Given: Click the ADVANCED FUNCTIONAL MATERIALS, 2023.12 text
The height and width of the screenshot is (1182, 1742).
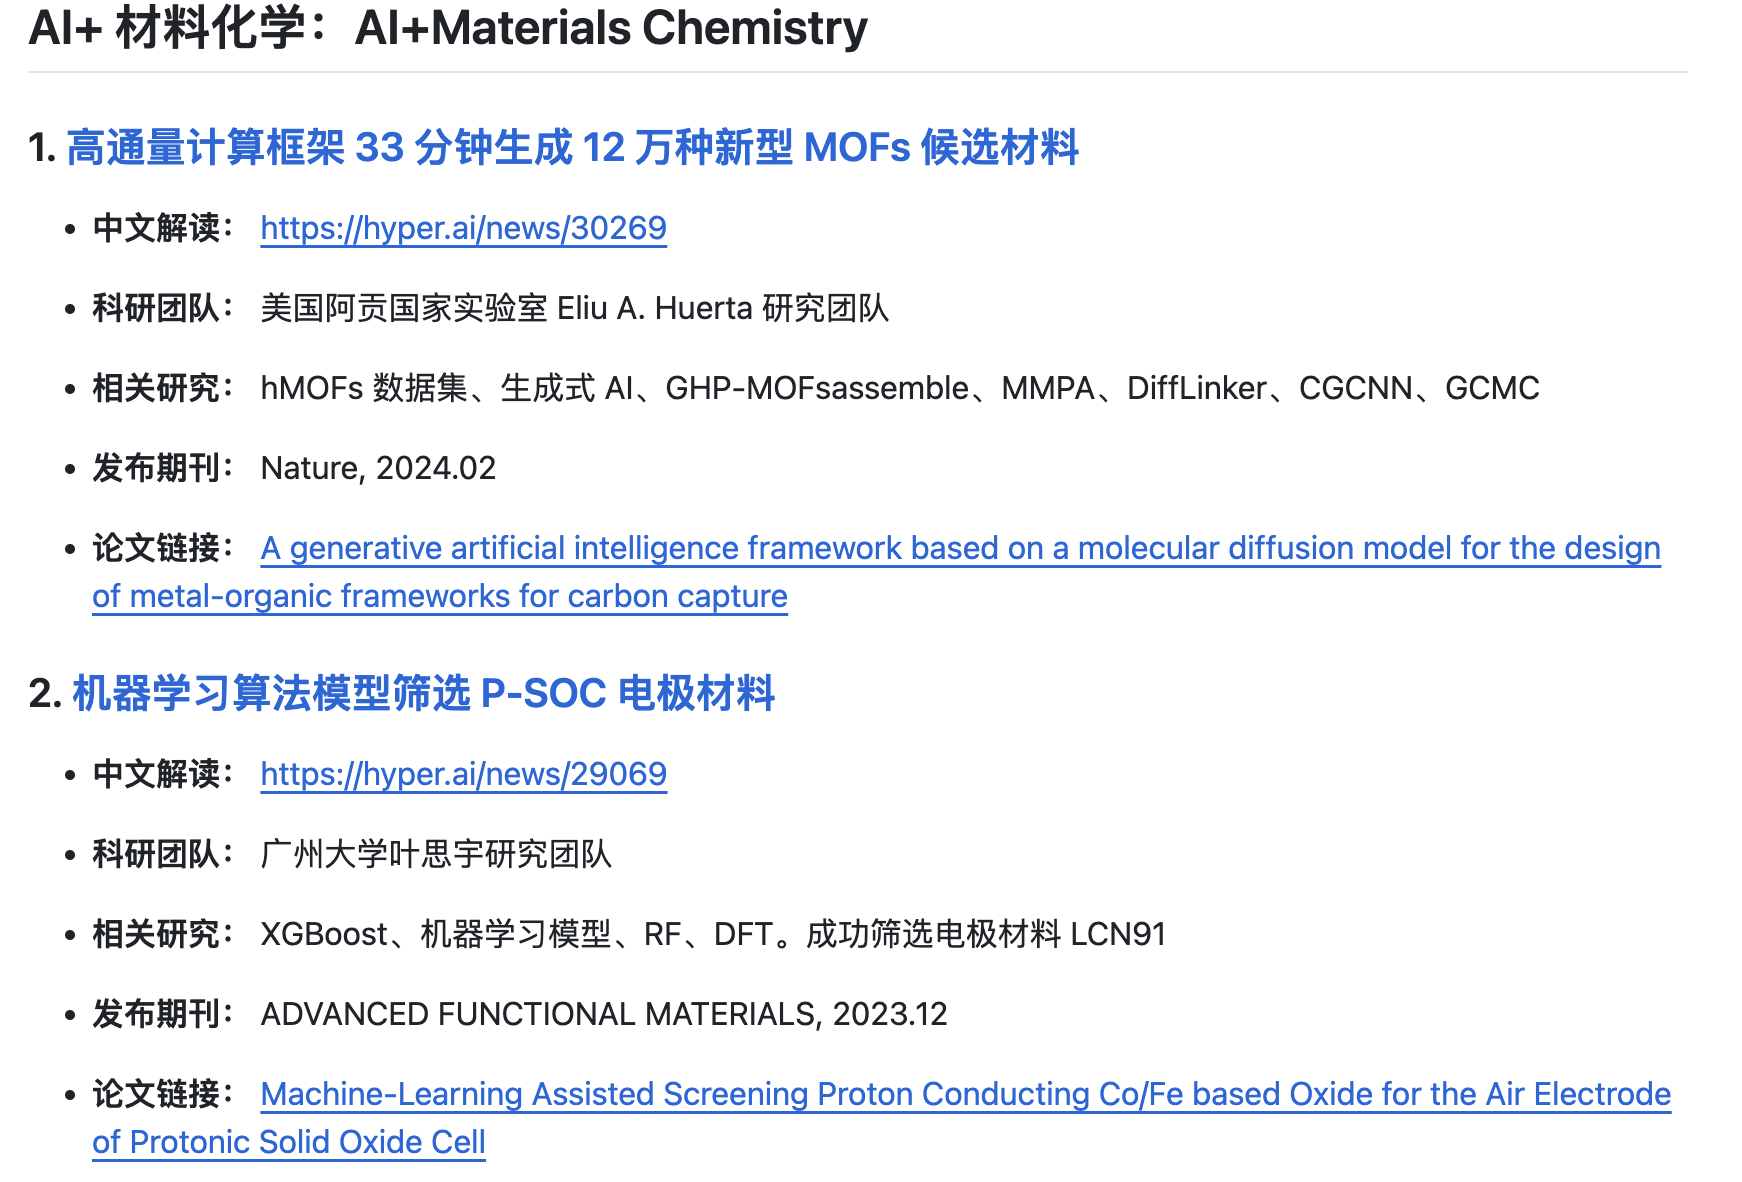Looking at the screenshot, I should (603, 1014).
